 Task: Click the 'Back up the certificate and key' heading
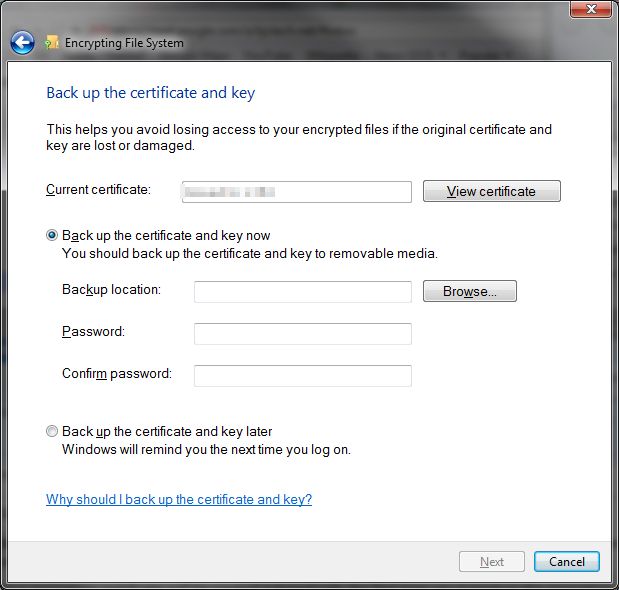pyautogui.click(x=151, y=94)
